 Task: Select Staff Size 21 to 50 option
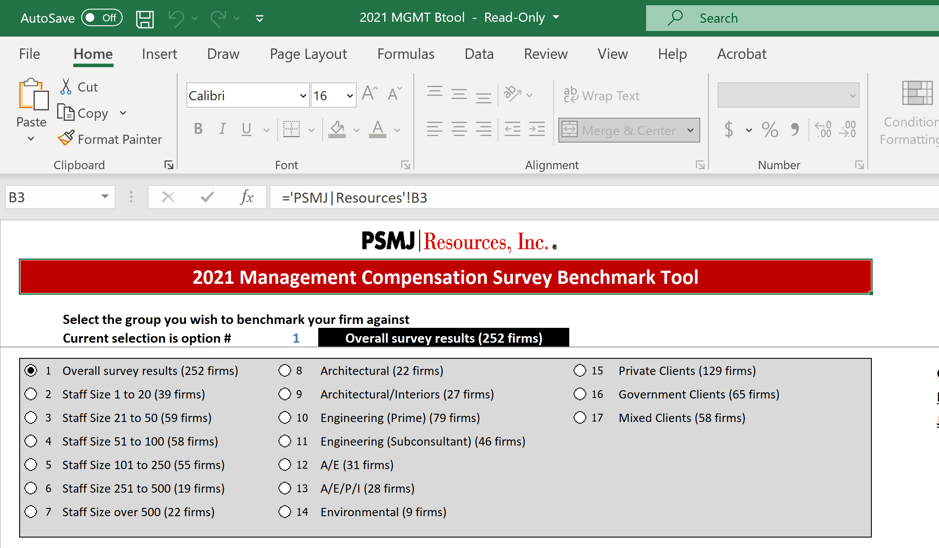tap(31, 417)
